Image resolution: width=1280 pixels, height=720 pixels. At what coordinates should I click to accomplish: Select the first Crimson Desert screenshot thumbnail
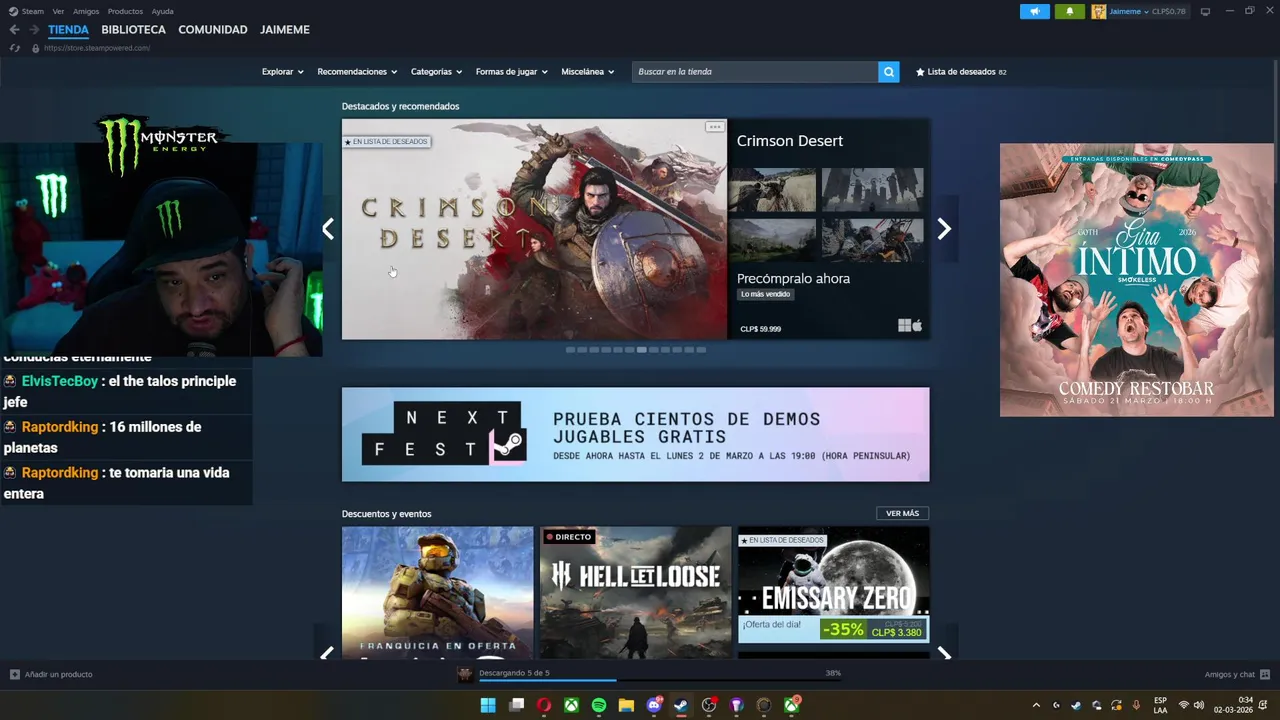coord(772,190)
